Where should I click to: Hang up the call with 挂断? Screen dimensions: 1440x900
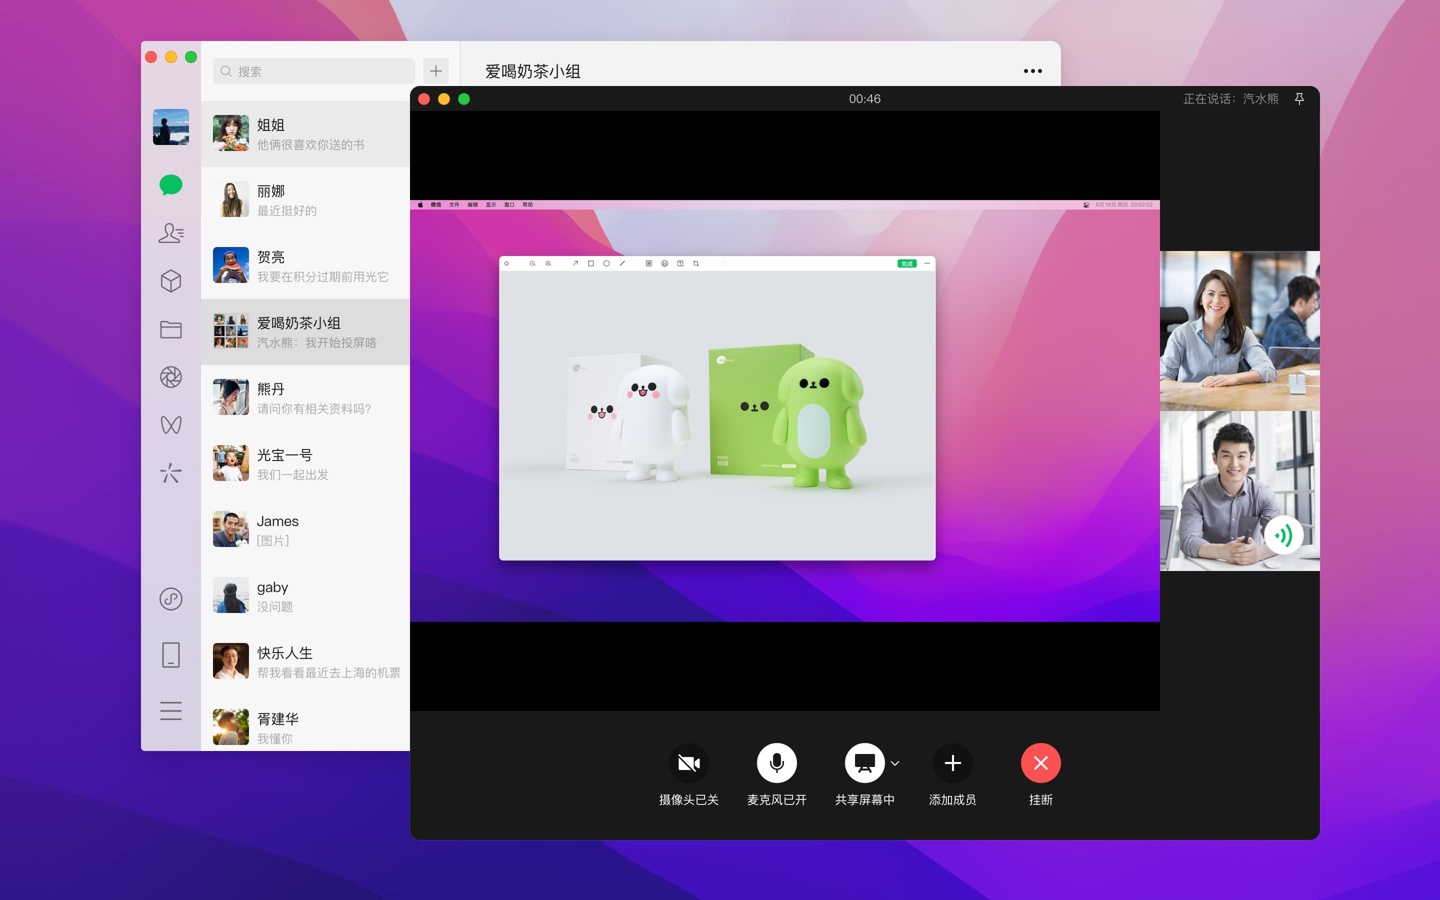pos(1041,763)
